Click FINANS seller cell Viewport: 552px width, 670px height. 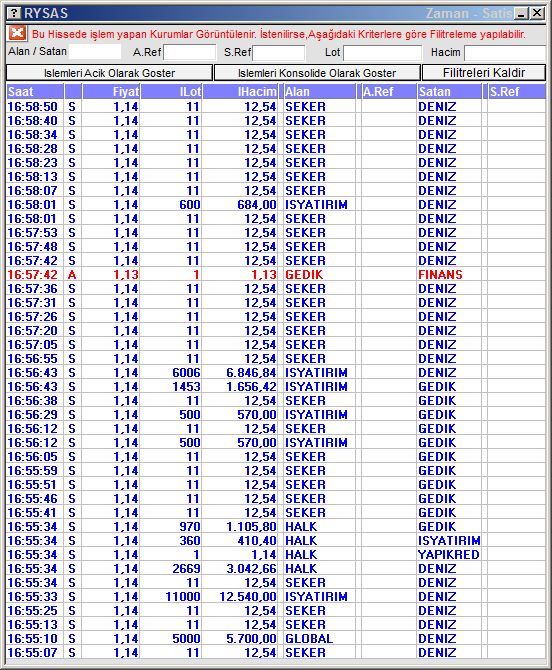[x=440, y=274]
